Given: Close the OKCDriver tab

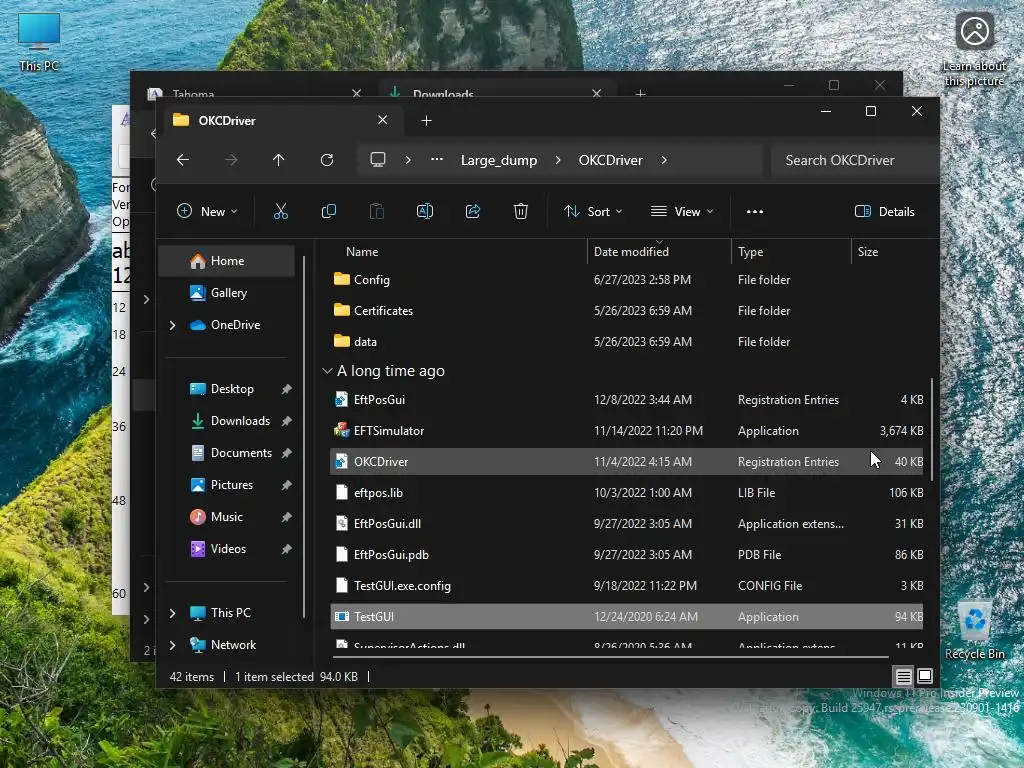Looking at the screenshot, I should tap(383, 120).
